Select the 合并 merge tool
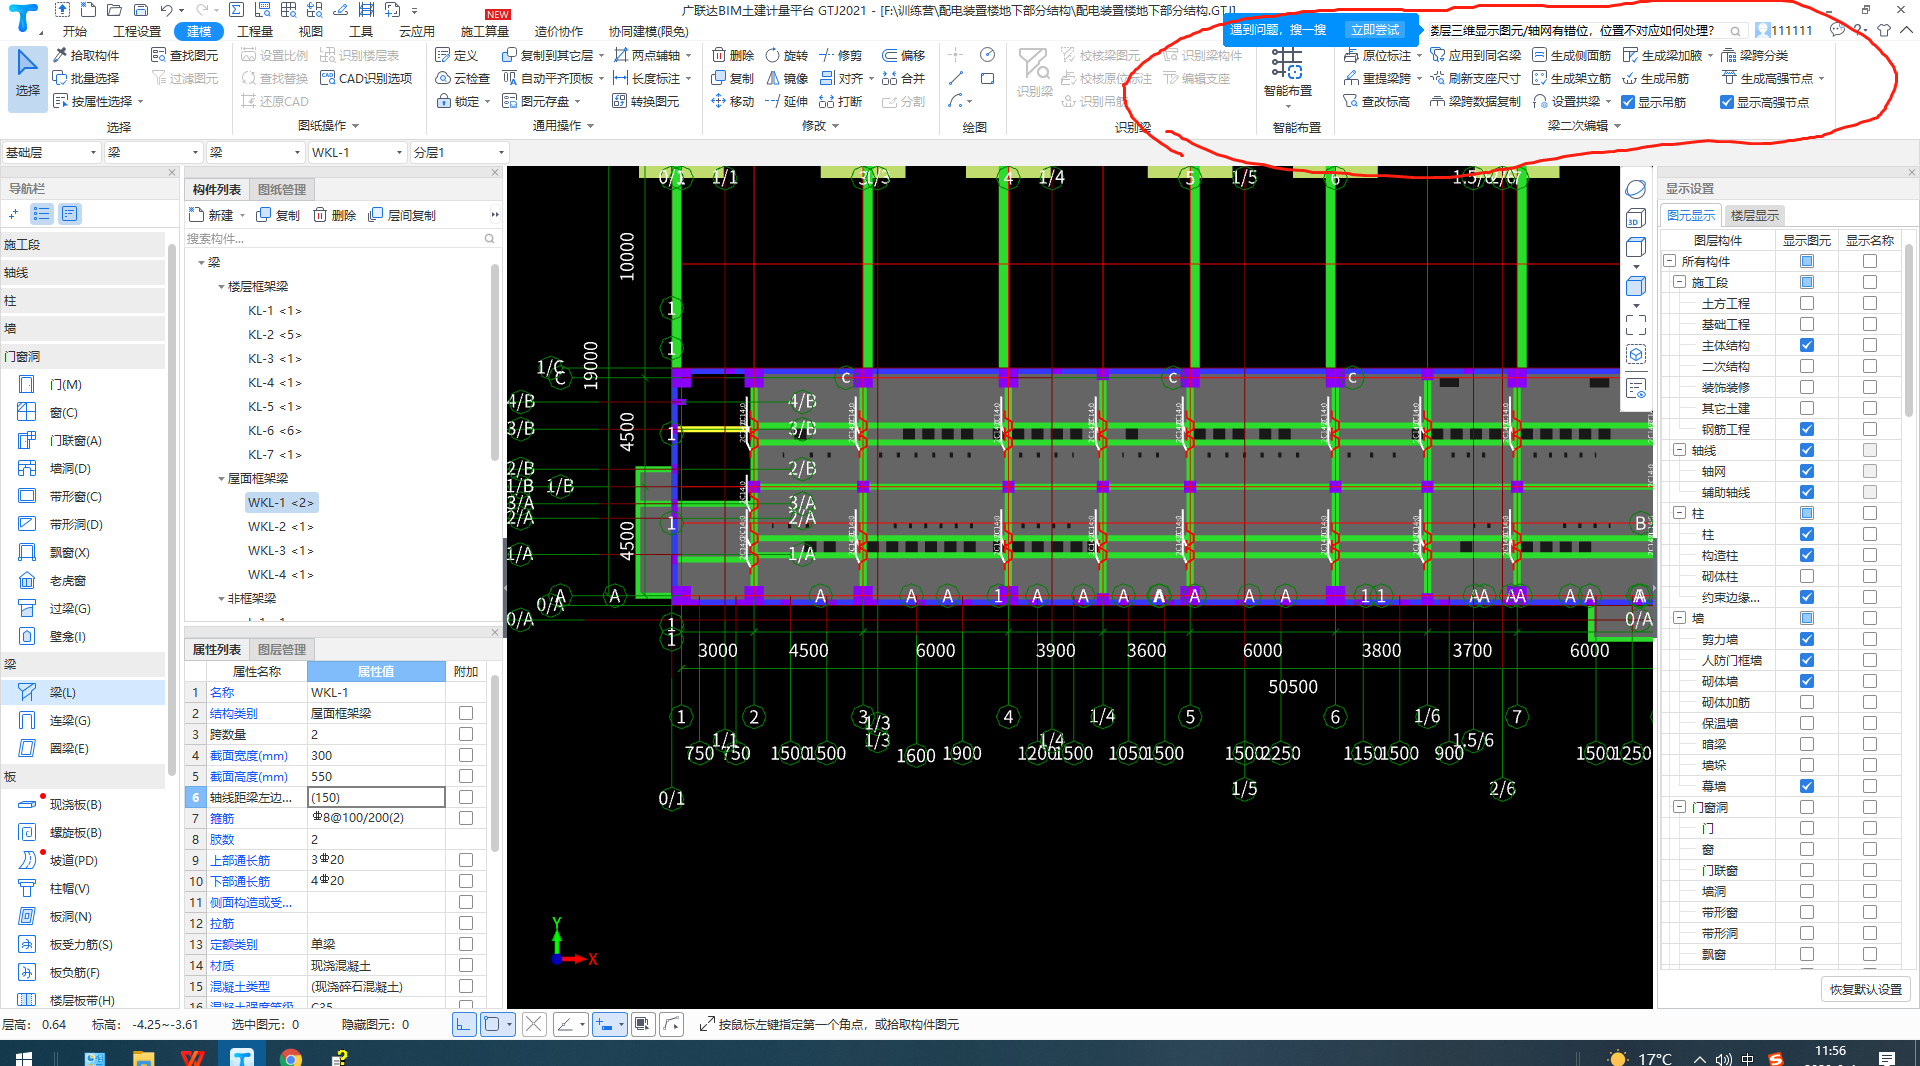1920x1066 pixels. coord(904,78)
